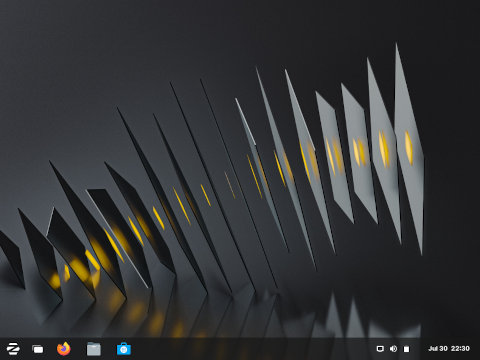
Task: Select the gray folder icon in the taskbar
Action: (94, 349)
